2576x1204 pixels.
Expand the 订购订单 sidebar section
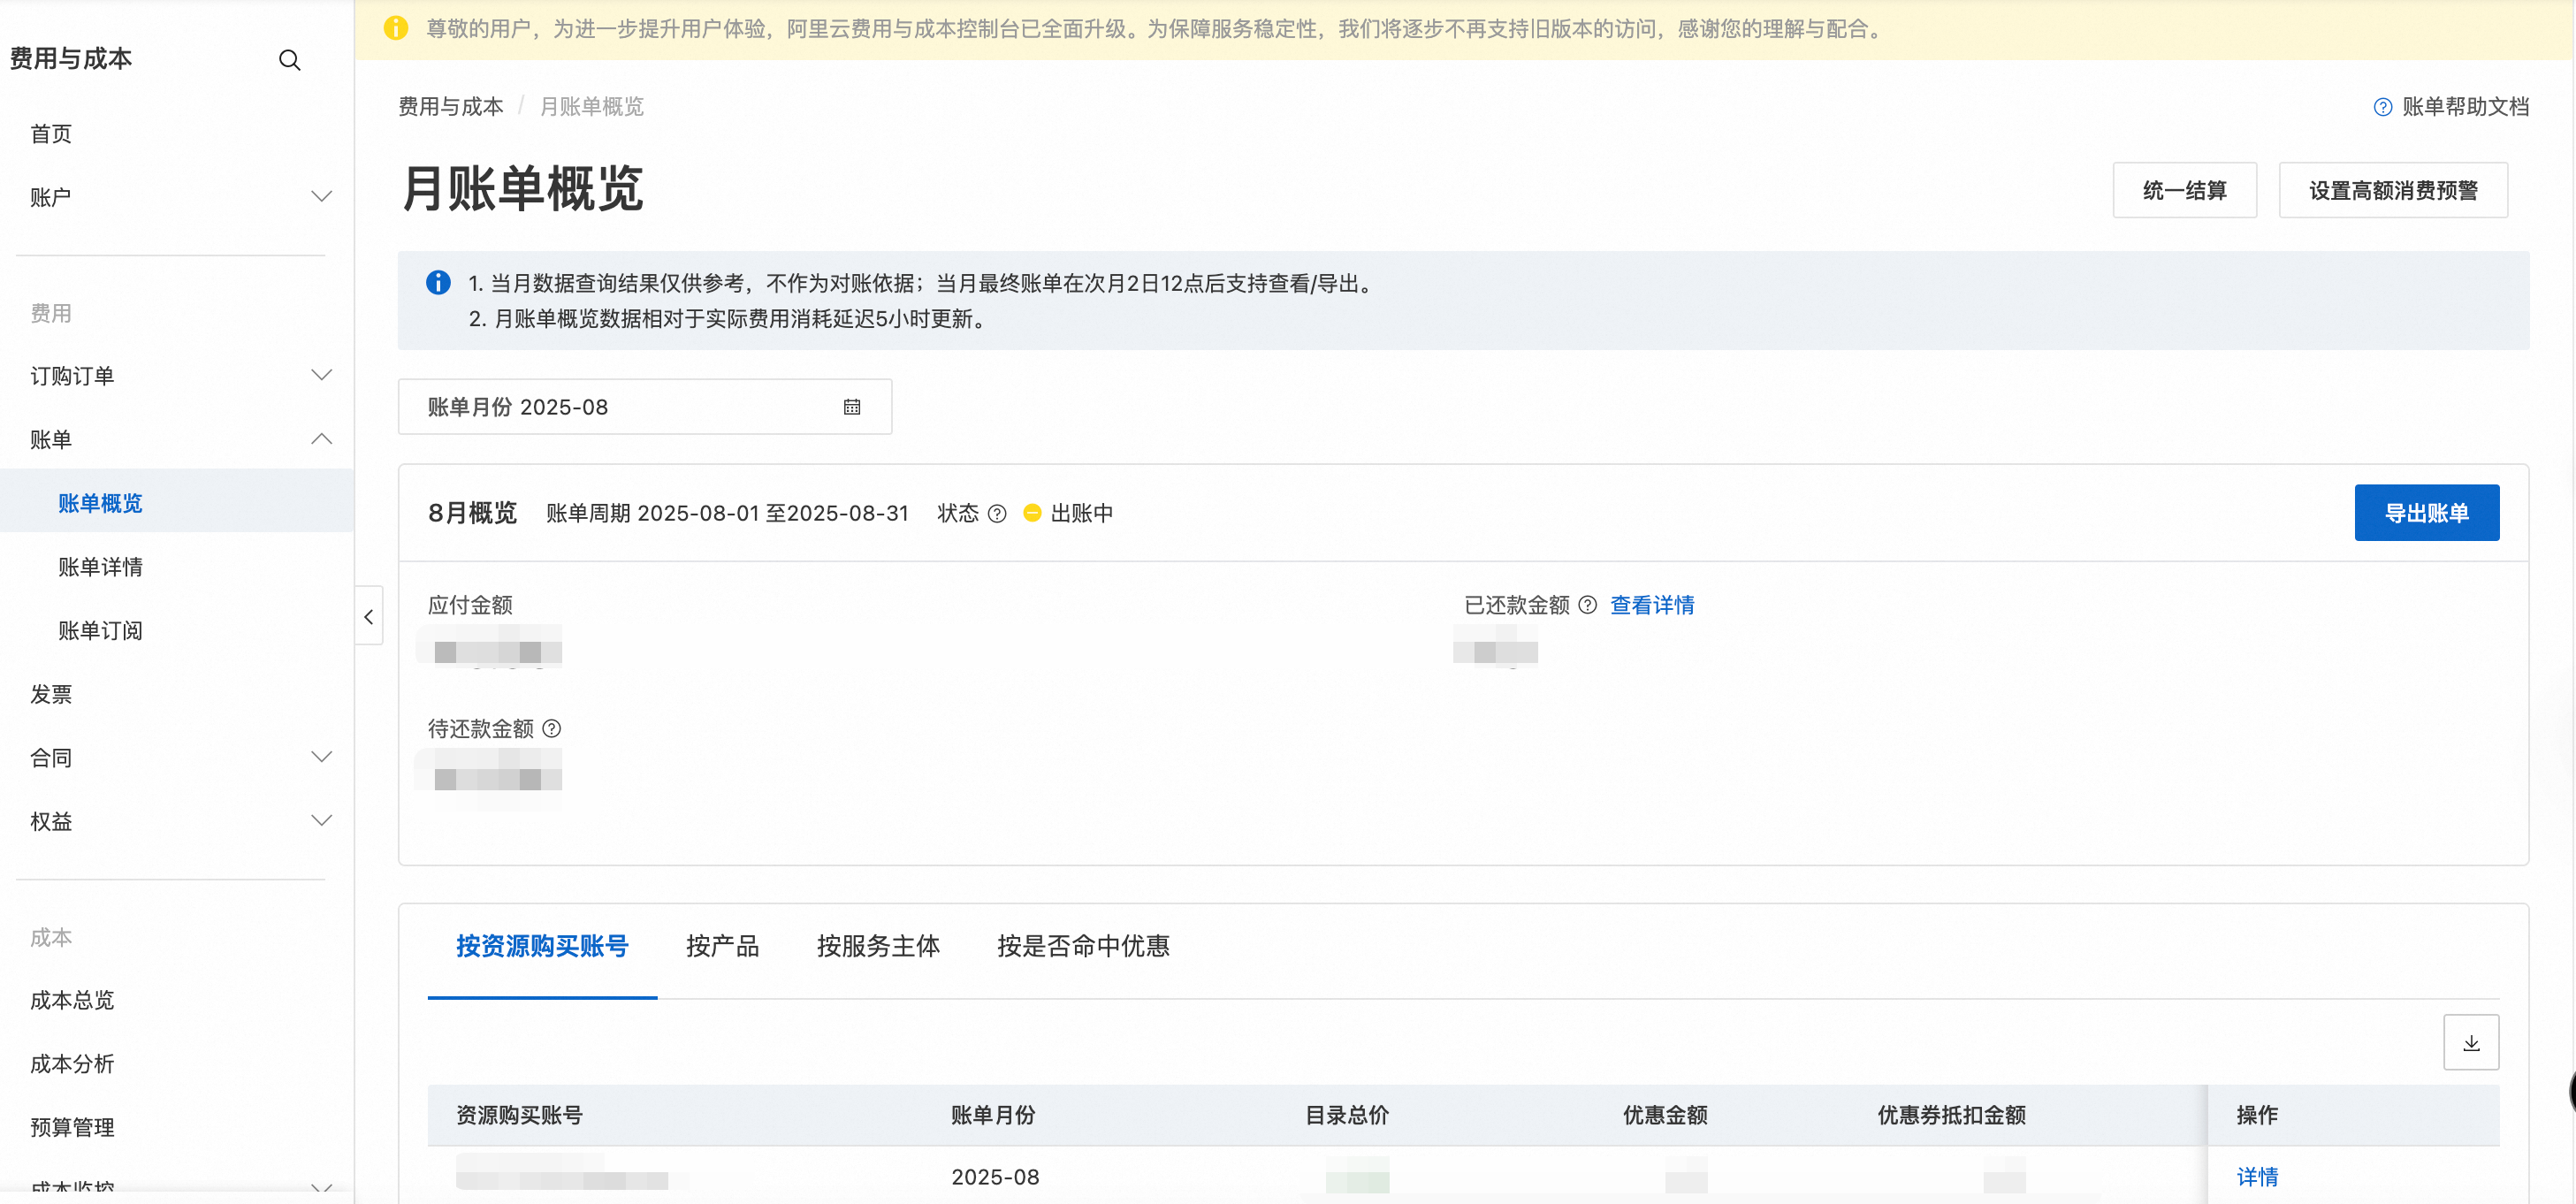tap(321, 376)
